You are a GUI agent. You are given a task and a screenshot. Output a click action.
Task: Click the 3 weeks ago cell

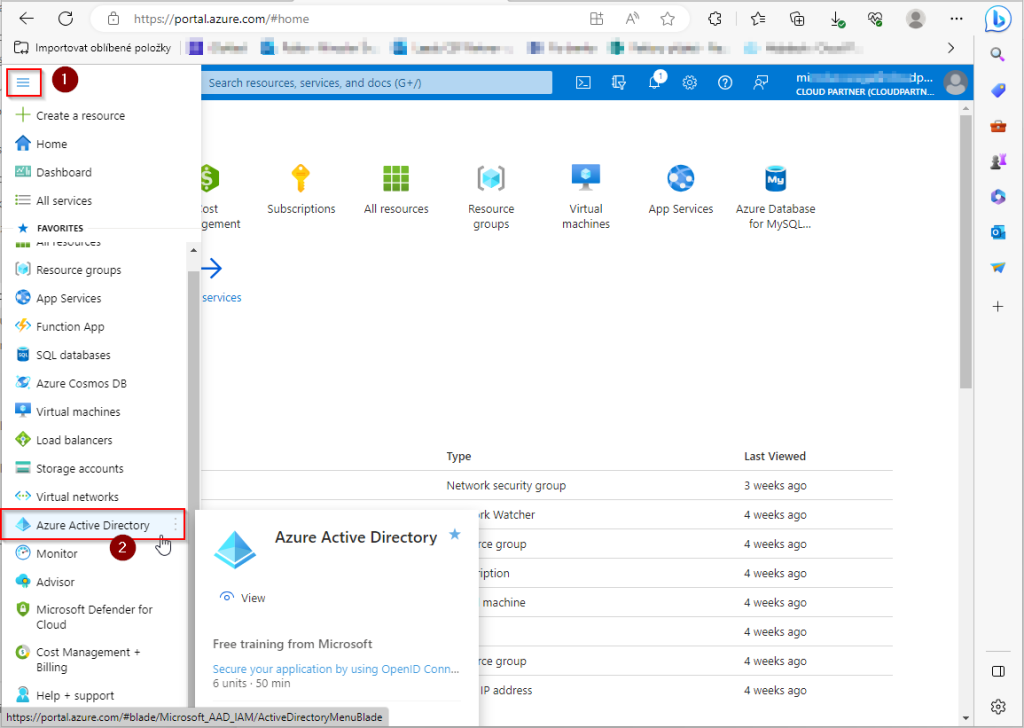pyautogui.click(x=775, y=486)
